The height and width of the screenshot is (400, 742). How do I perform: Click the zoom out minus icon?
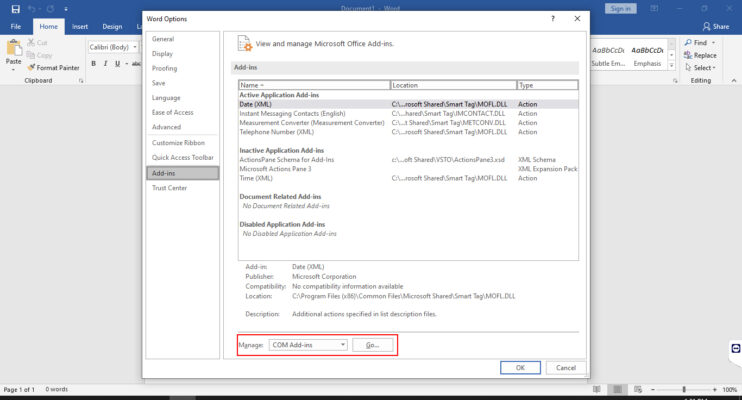coord(653,390)
